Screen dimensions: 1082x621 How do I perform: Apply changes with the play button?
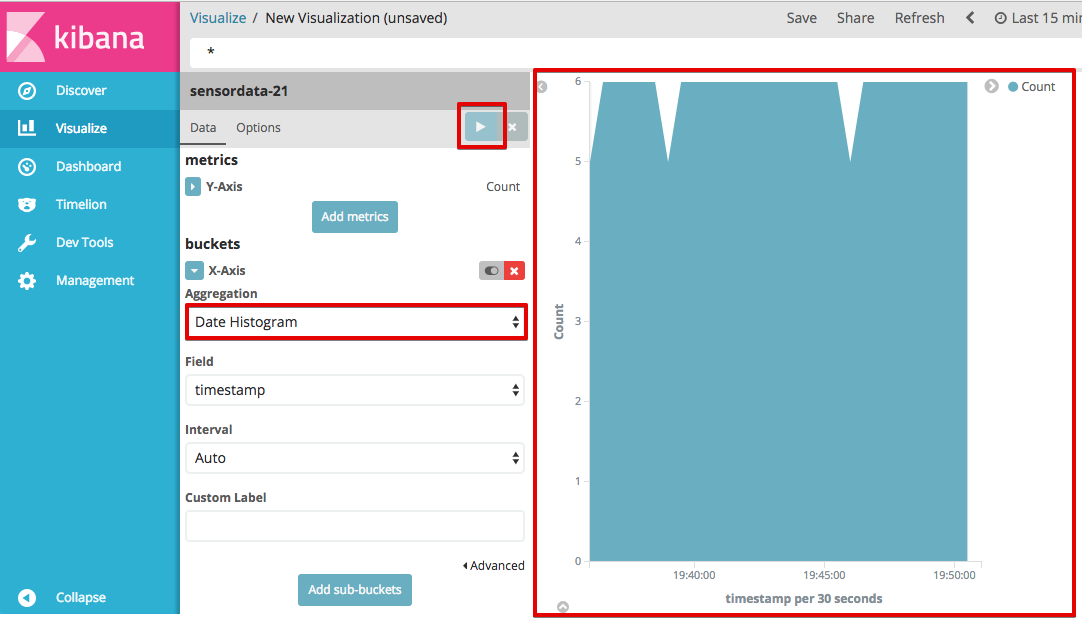[481, 127]
